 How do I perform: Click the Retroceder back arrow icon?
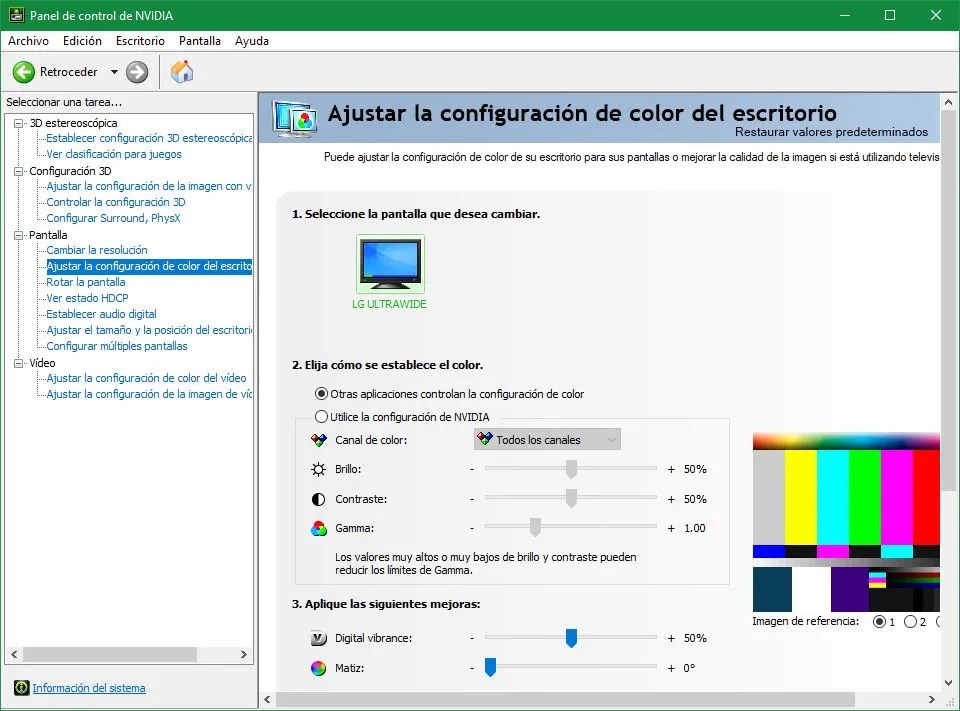tap(22, 71)
